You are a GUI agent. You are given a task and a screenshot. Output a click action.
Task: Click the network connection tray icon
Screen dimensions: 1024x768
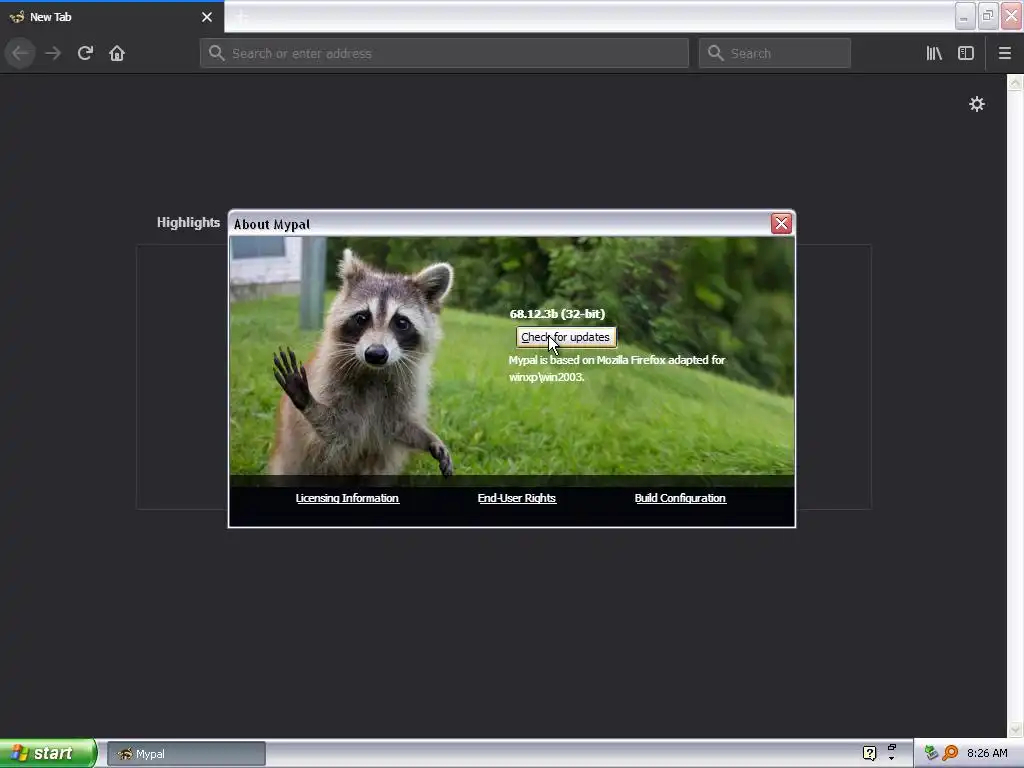tap(931, 753)
